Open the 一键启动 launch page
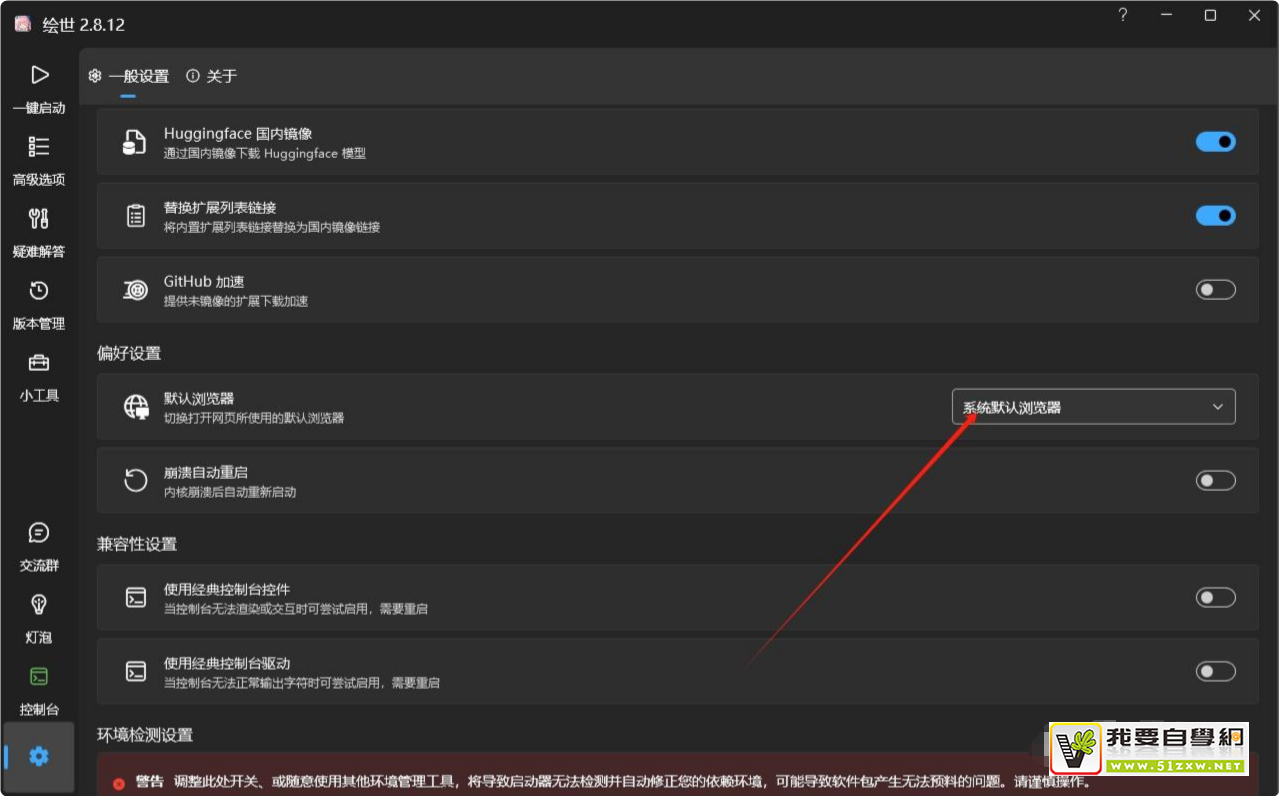The image size is (1279, 796). point(39,87)
